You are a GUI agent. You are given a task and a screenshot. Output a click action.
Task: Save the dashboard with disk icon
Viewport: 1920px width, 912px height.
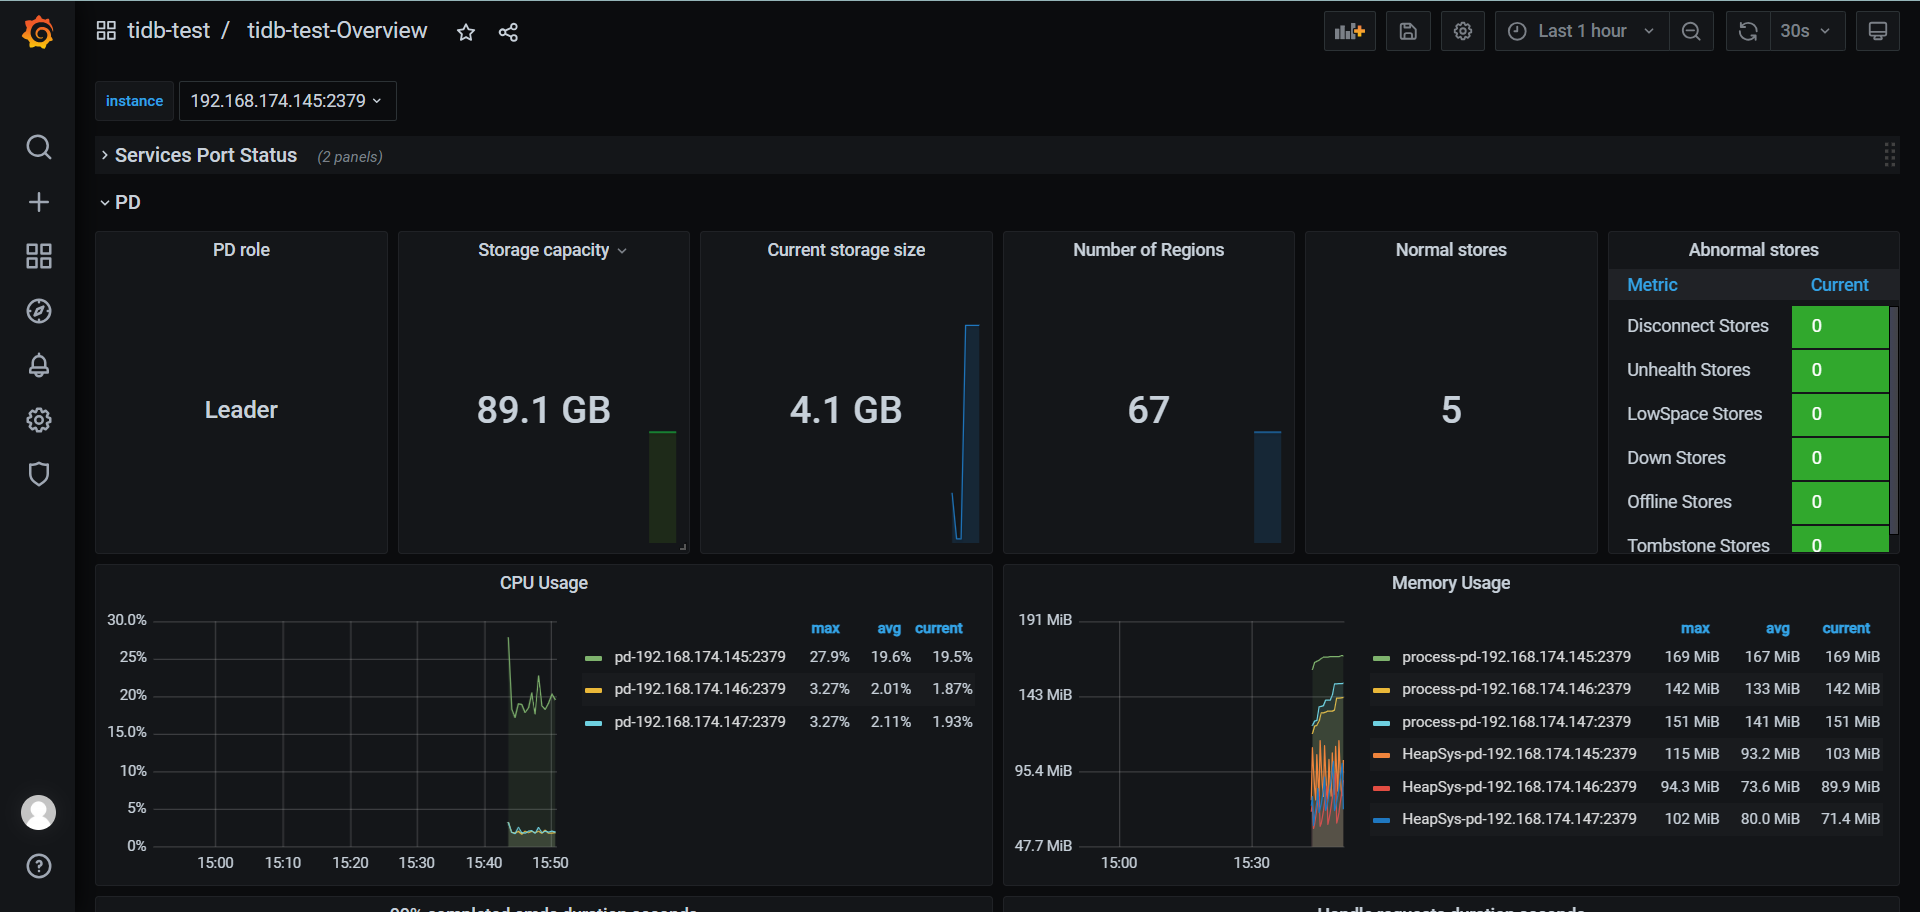1408,31
